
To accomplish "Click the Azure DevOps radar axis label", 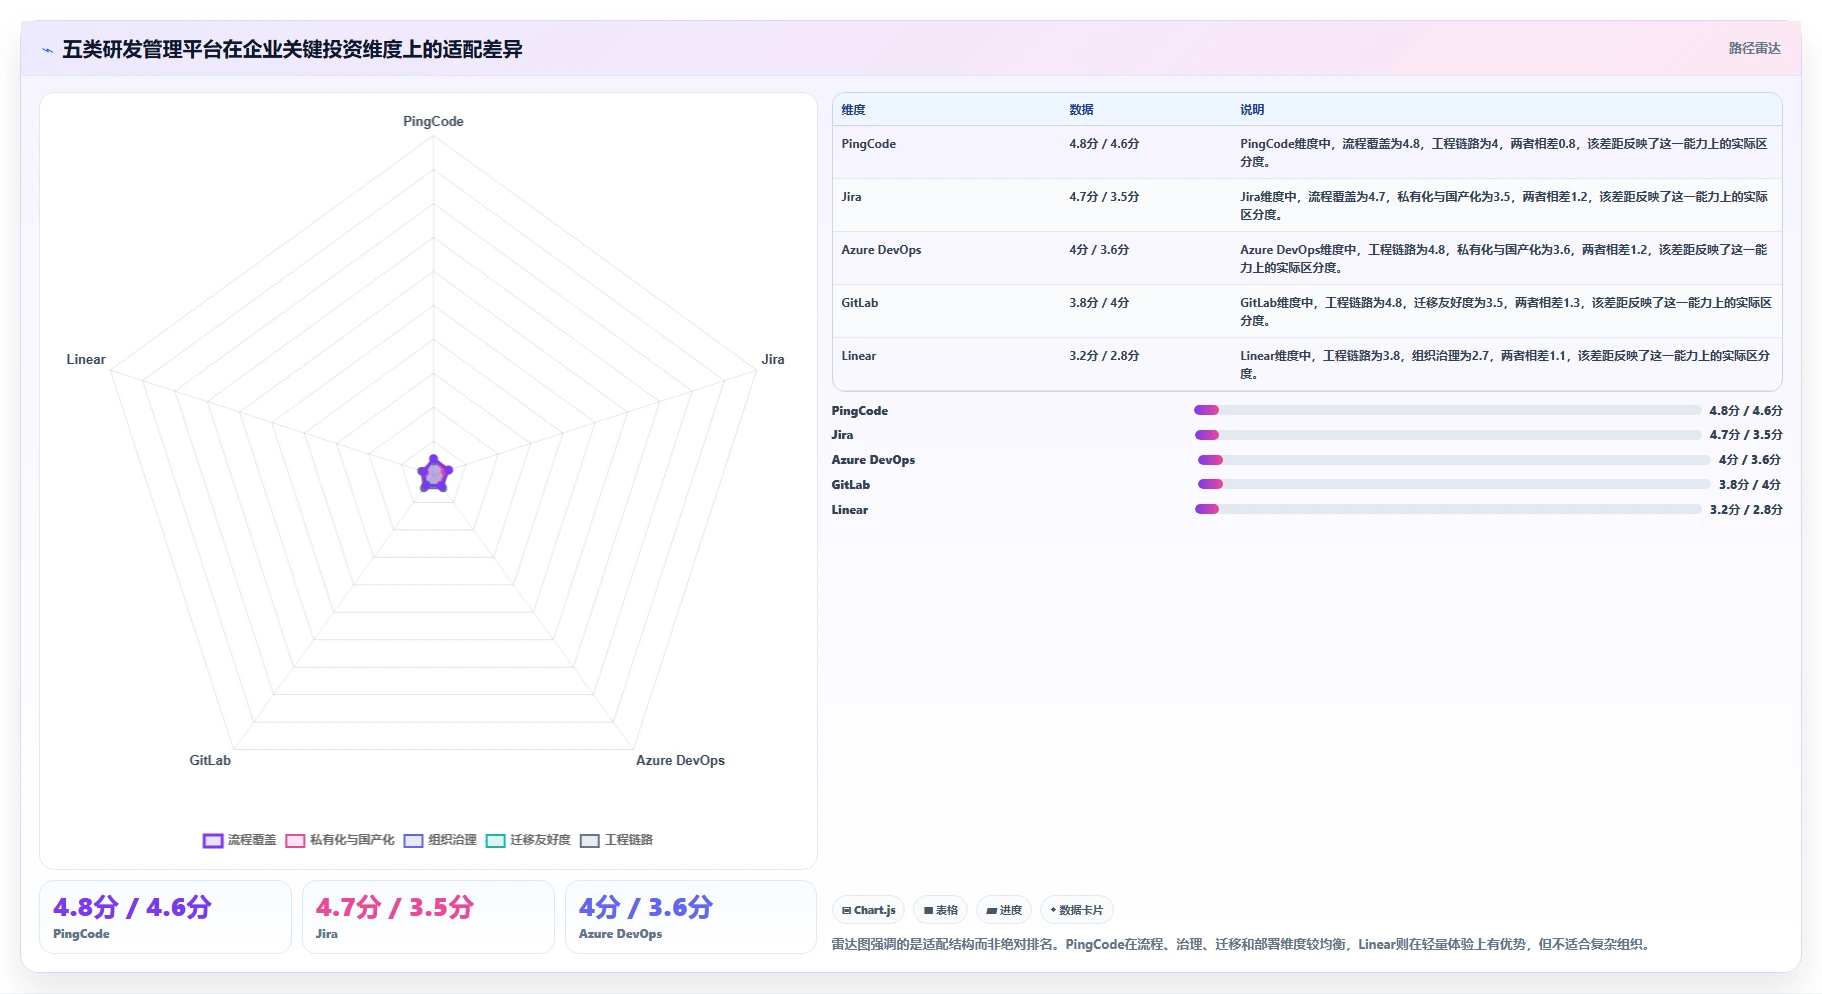I will point(680,760).
